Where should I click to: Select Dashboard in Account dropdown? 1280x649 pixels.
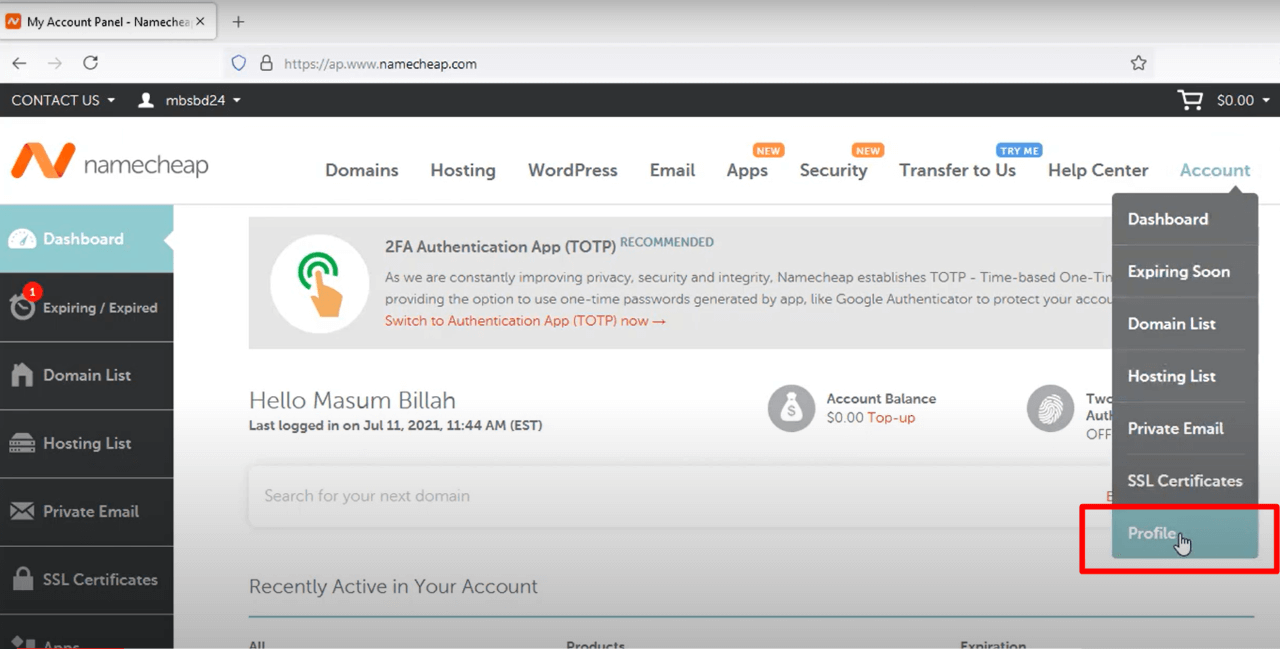click(x=1185, y=219)
